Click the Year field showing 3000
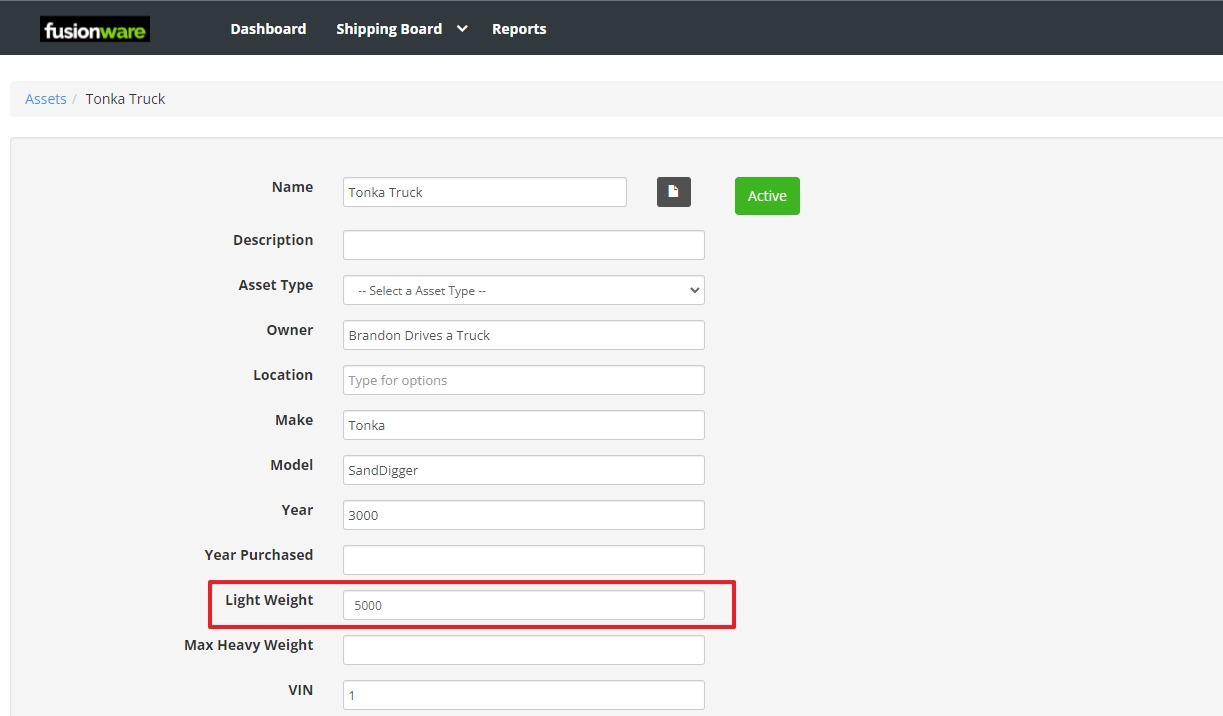 click(523, 514)
